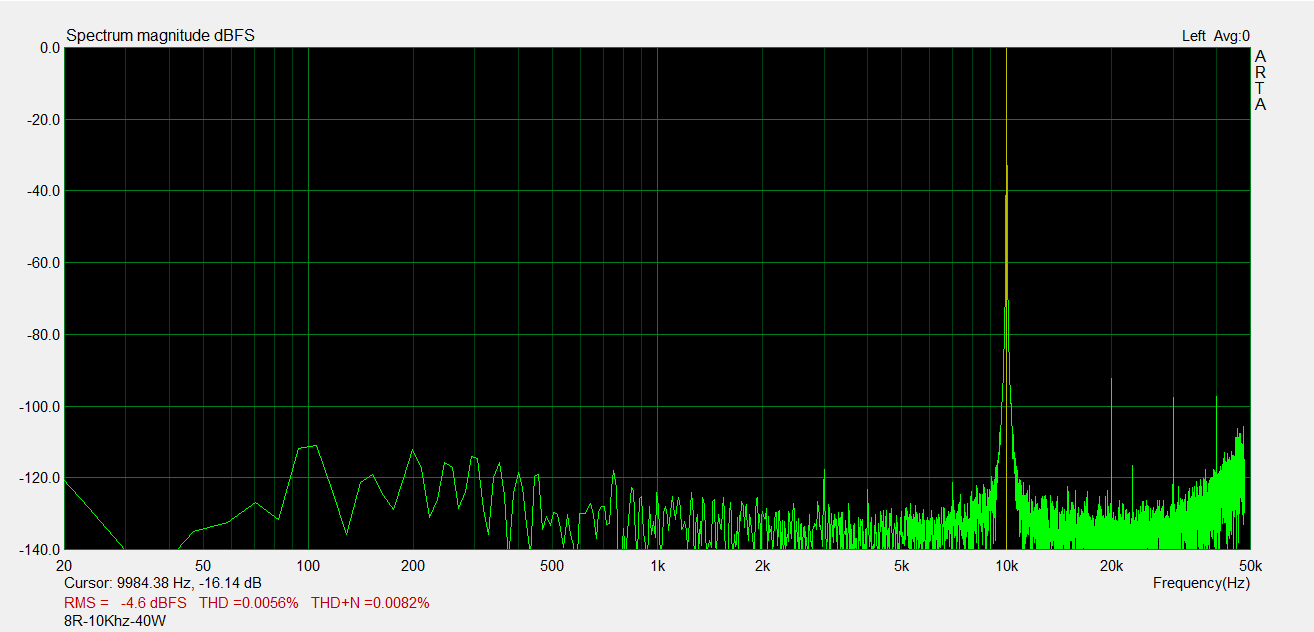Click the 'Left' channel label
1314x632 pixels.
(x=1193, y=36)
